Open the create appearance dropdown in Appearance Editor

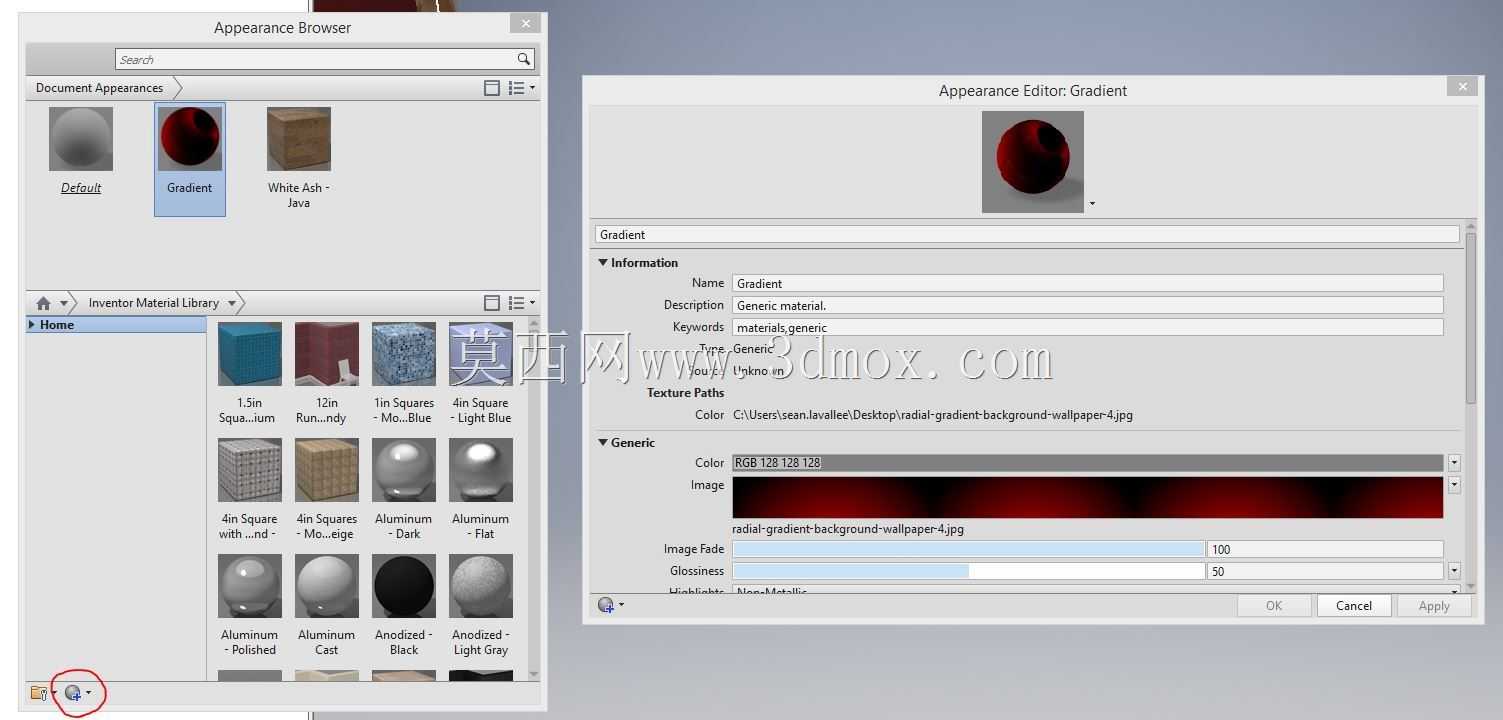click(x=621, y=605)
